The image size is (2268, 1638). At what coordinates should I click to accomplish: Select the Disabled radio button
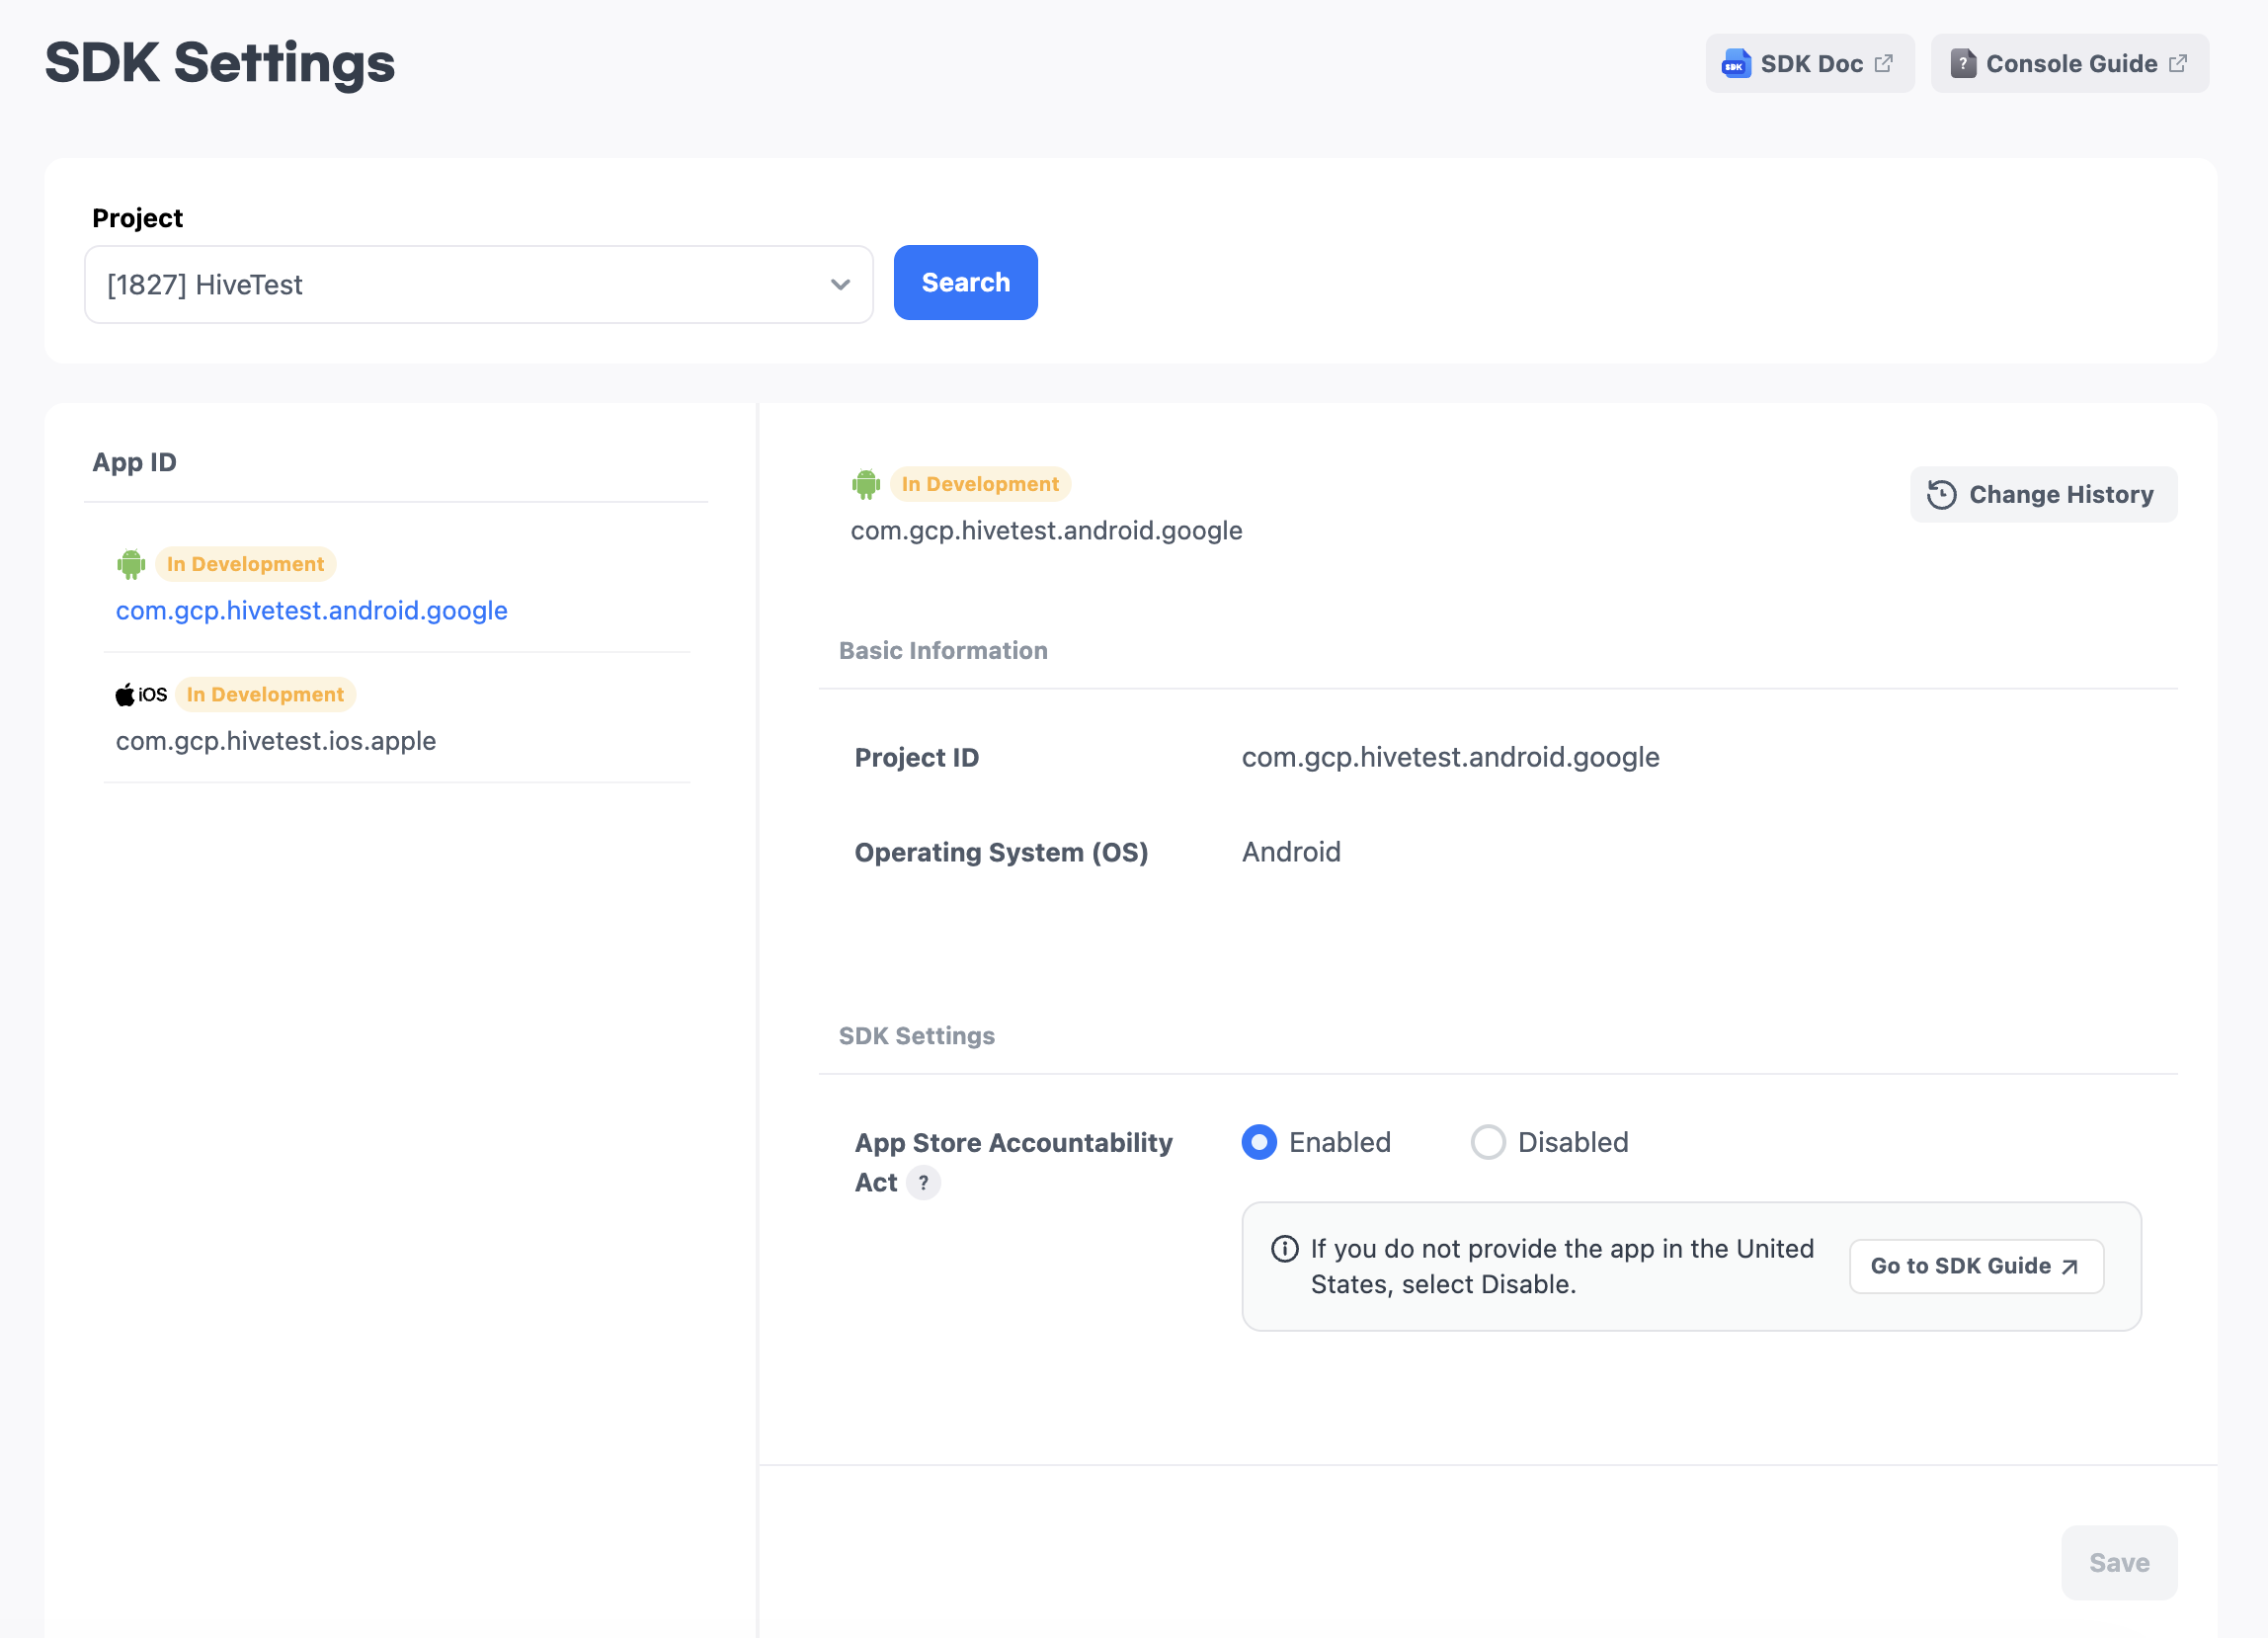click(x=1487, y=1142)
